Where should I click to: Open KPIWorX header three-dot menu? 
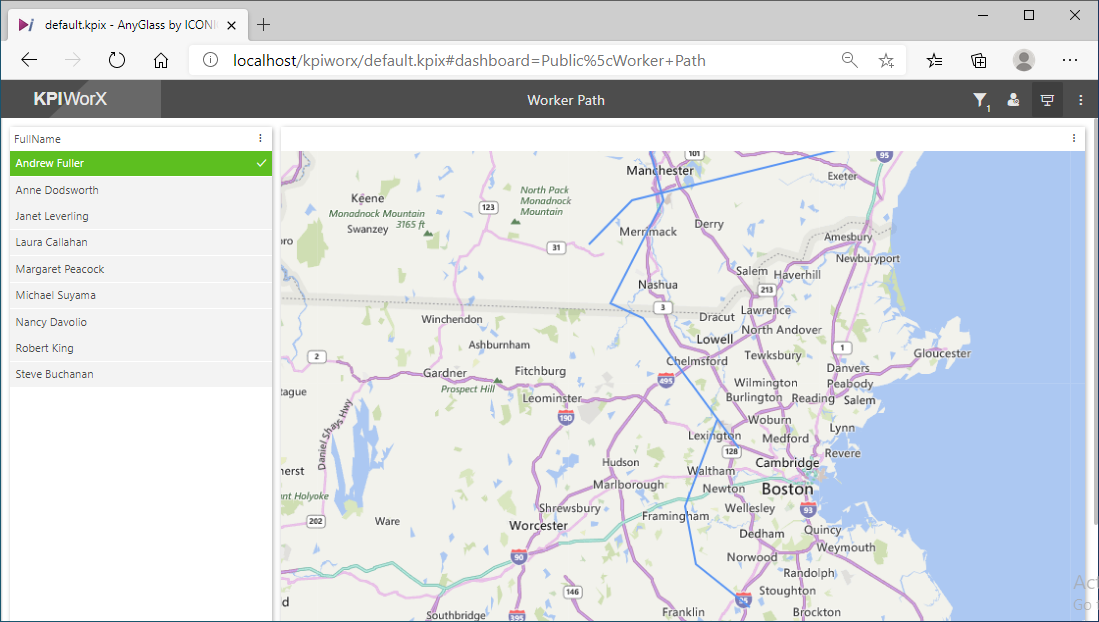coord(1081,100)
